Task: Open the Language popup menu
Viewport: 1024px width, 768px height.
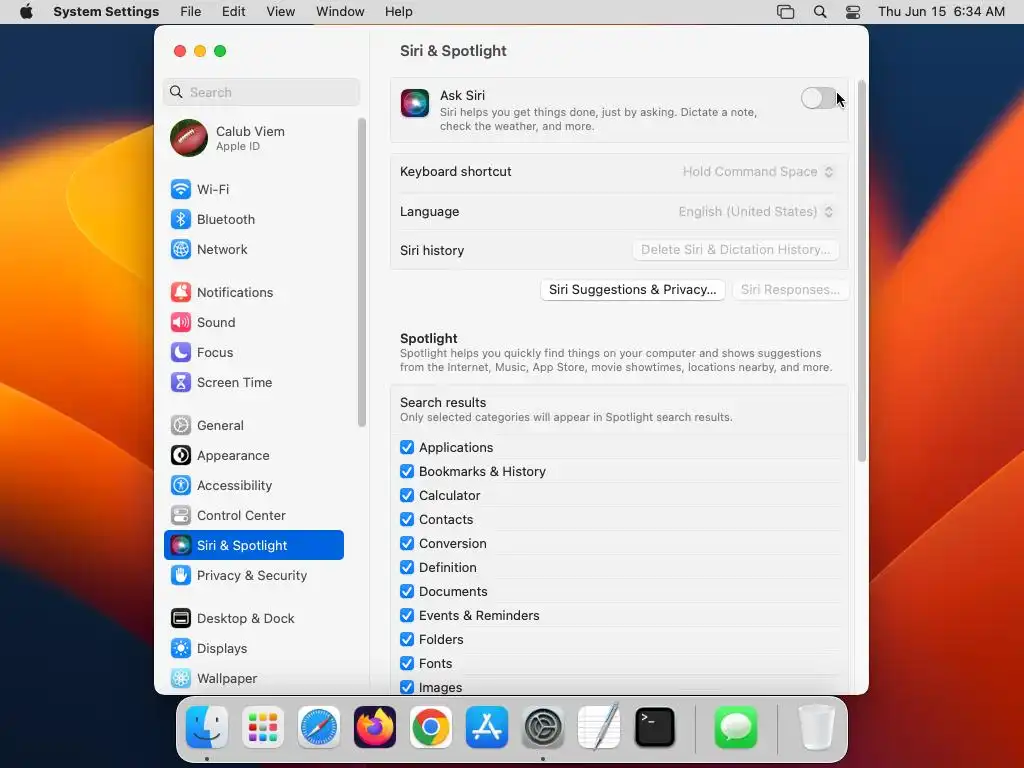Action: [756, 212]
